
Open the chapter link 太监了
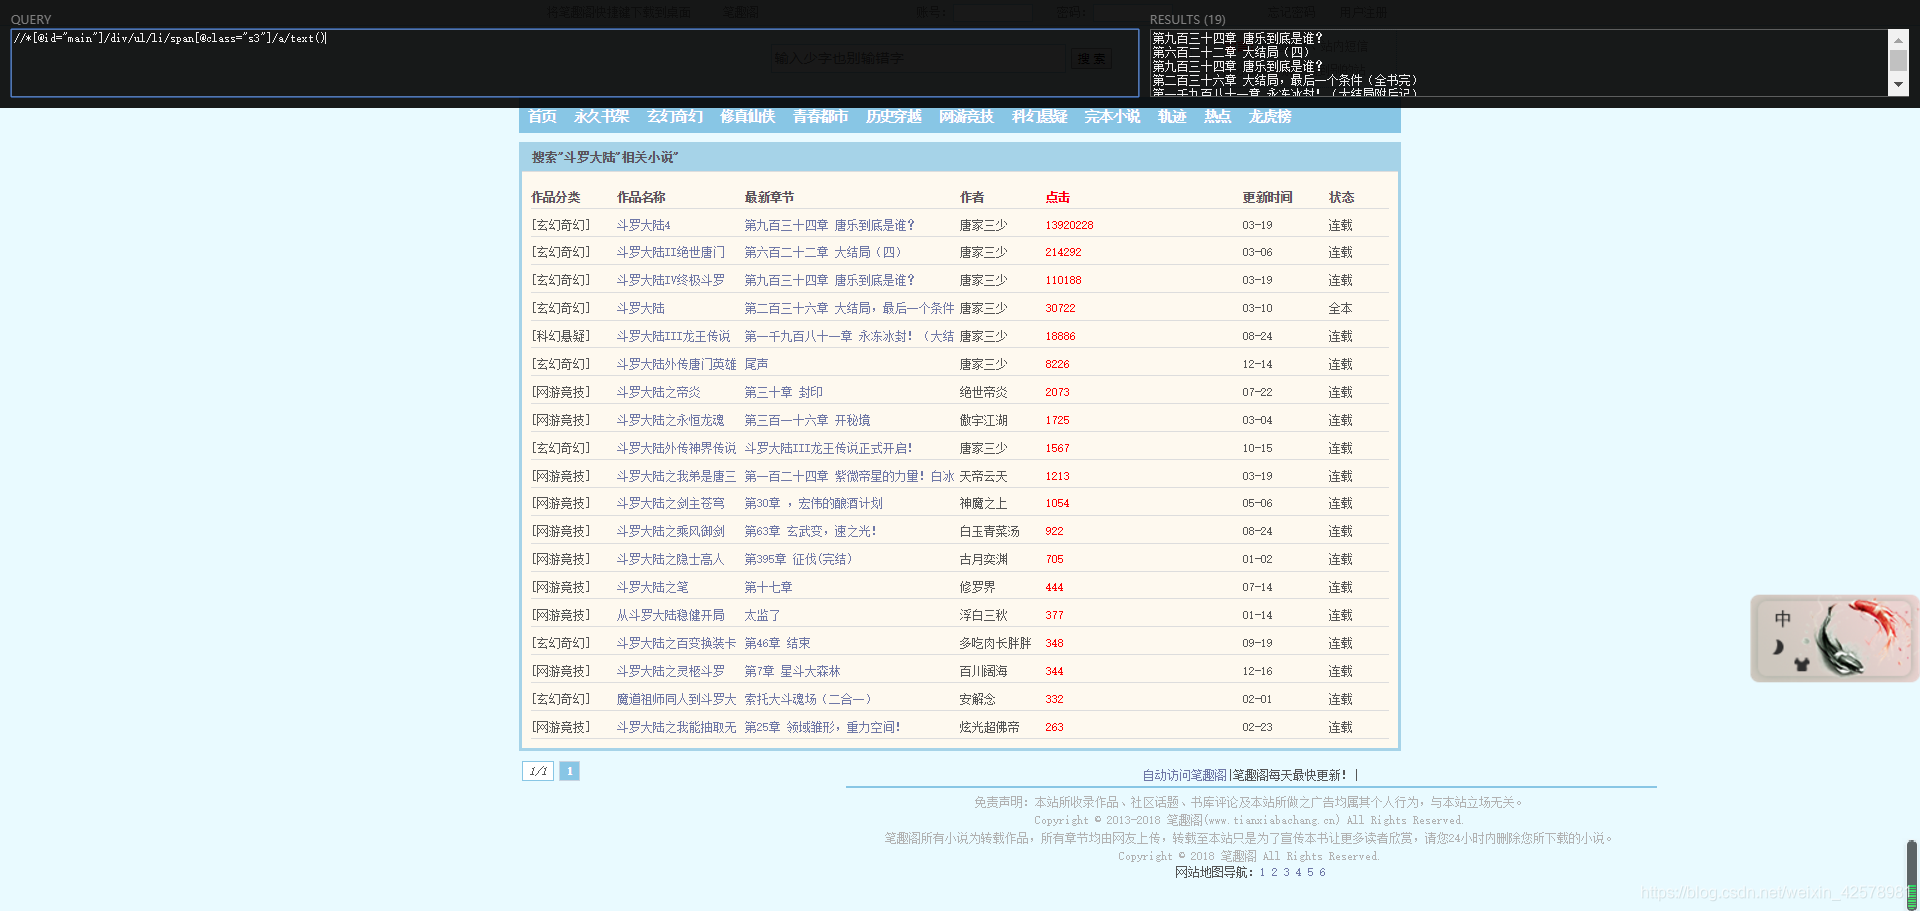point(762,616)
